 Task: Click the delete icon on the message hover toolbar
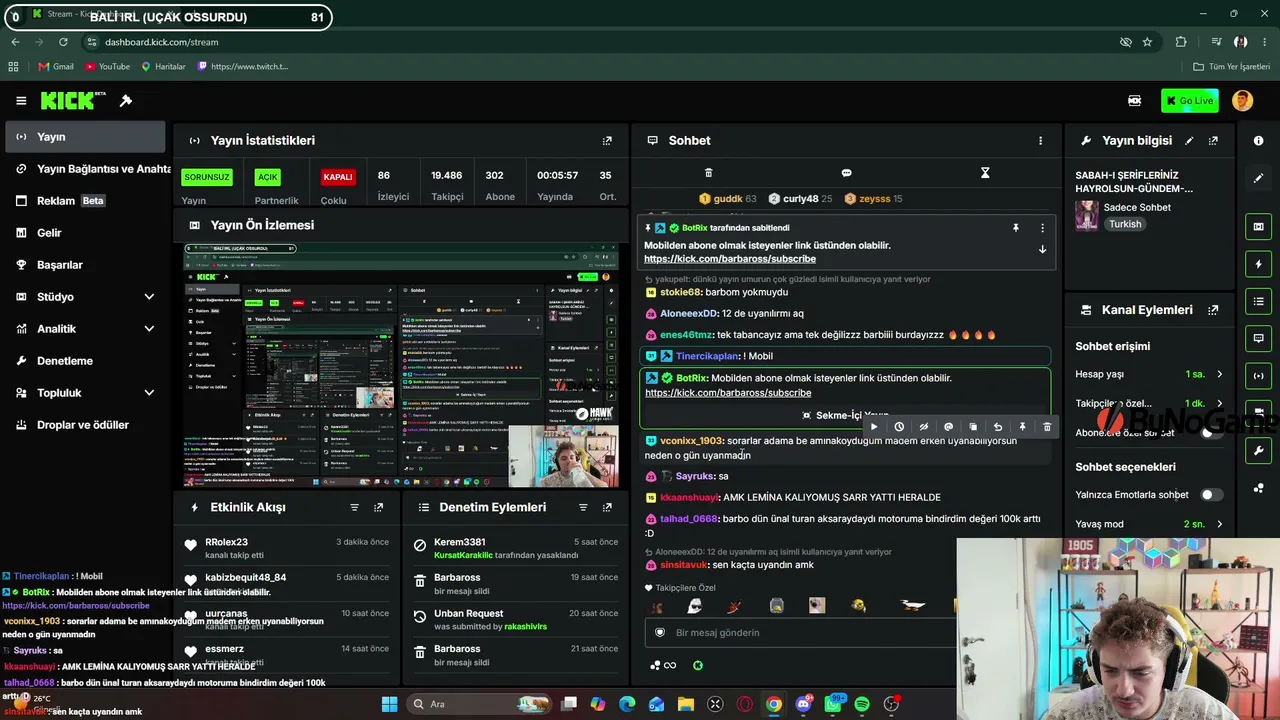point(1047,427)
